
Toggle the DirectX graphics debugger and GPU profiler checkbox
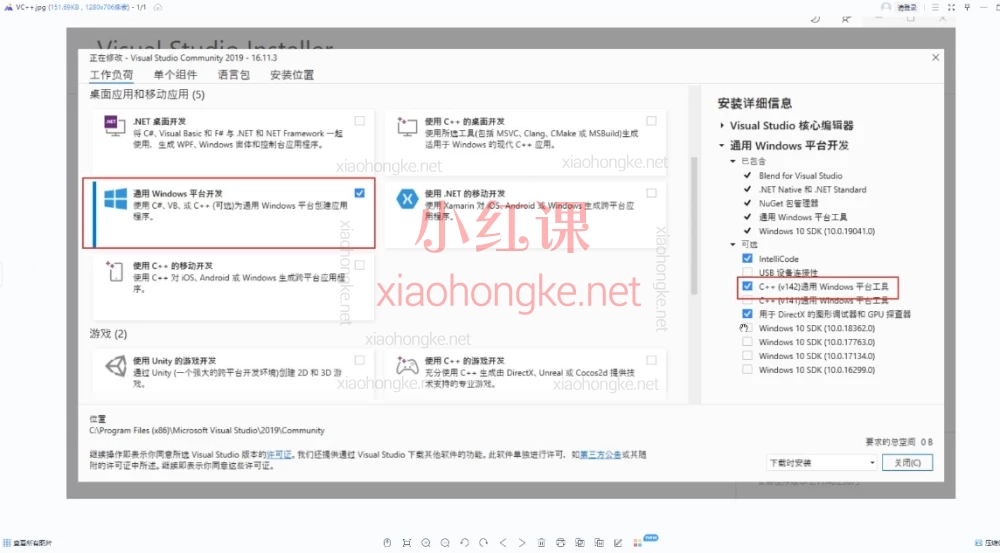[747, 314]
